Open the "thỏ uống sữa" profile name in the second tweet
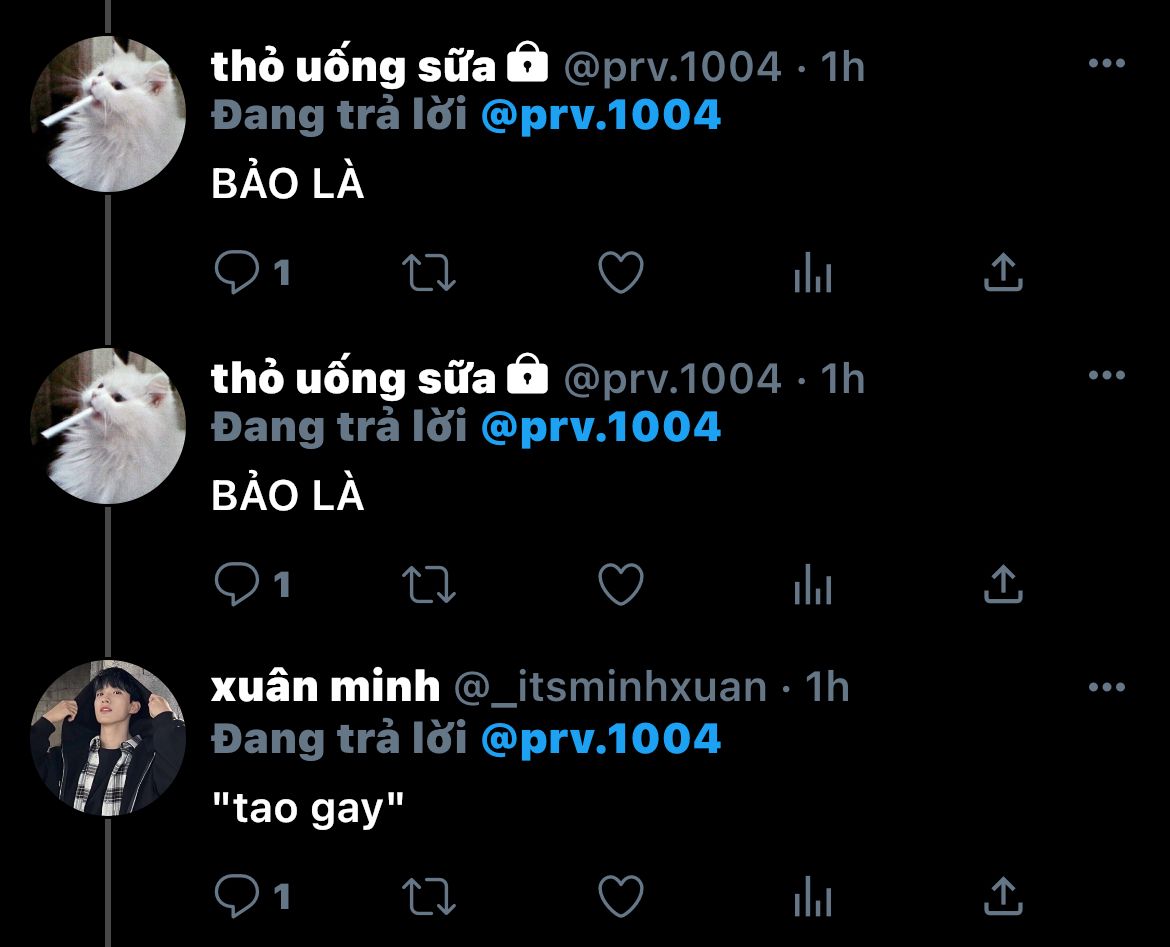This screenshot has height=947, width=1170. click(353, 378)
